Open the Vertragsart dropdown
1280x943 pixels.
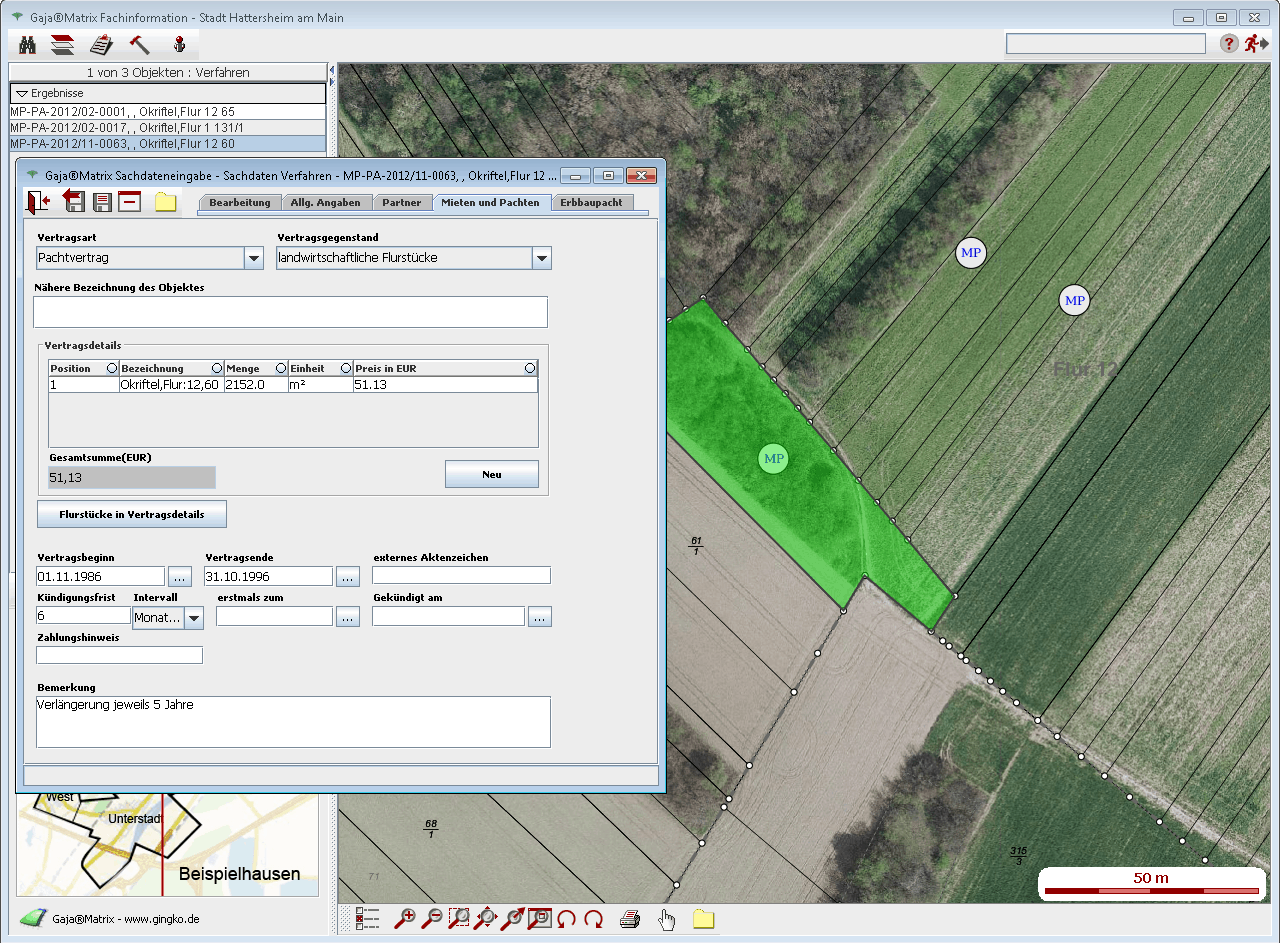point(253,258)
